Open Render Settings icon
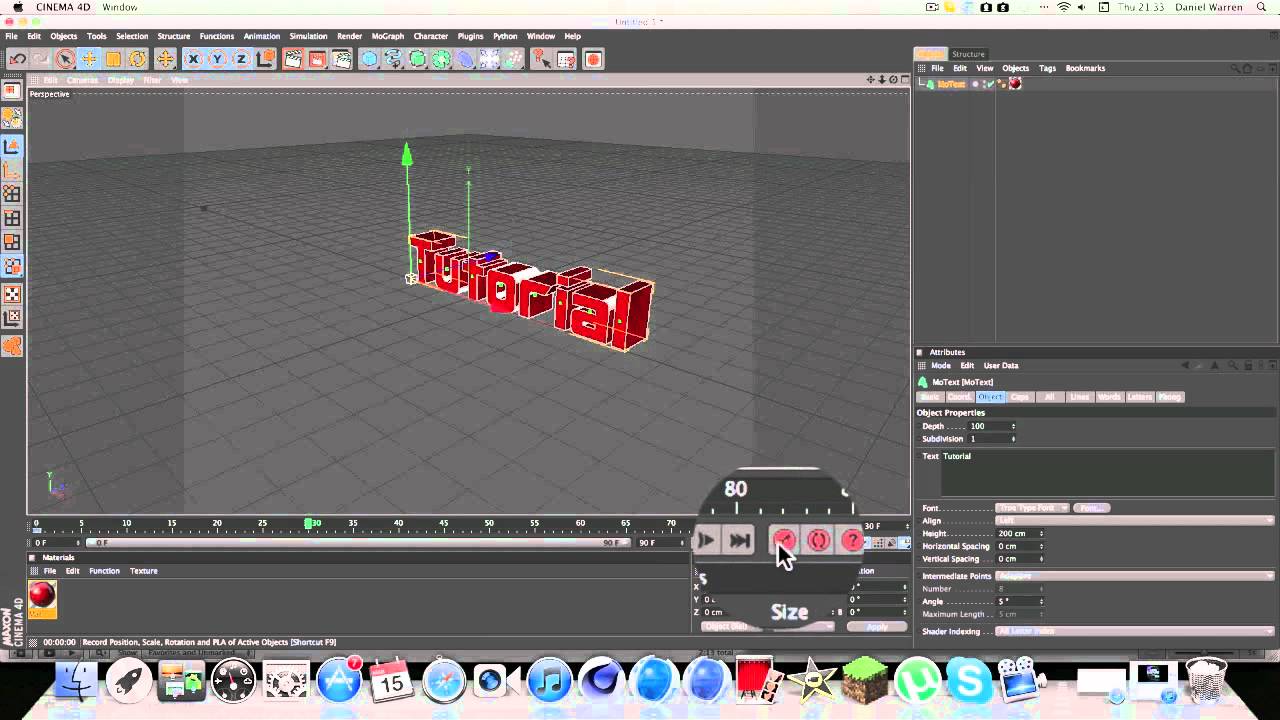Image resolution: width=1280 pixels, height=720 pixels. click(341, 59)
